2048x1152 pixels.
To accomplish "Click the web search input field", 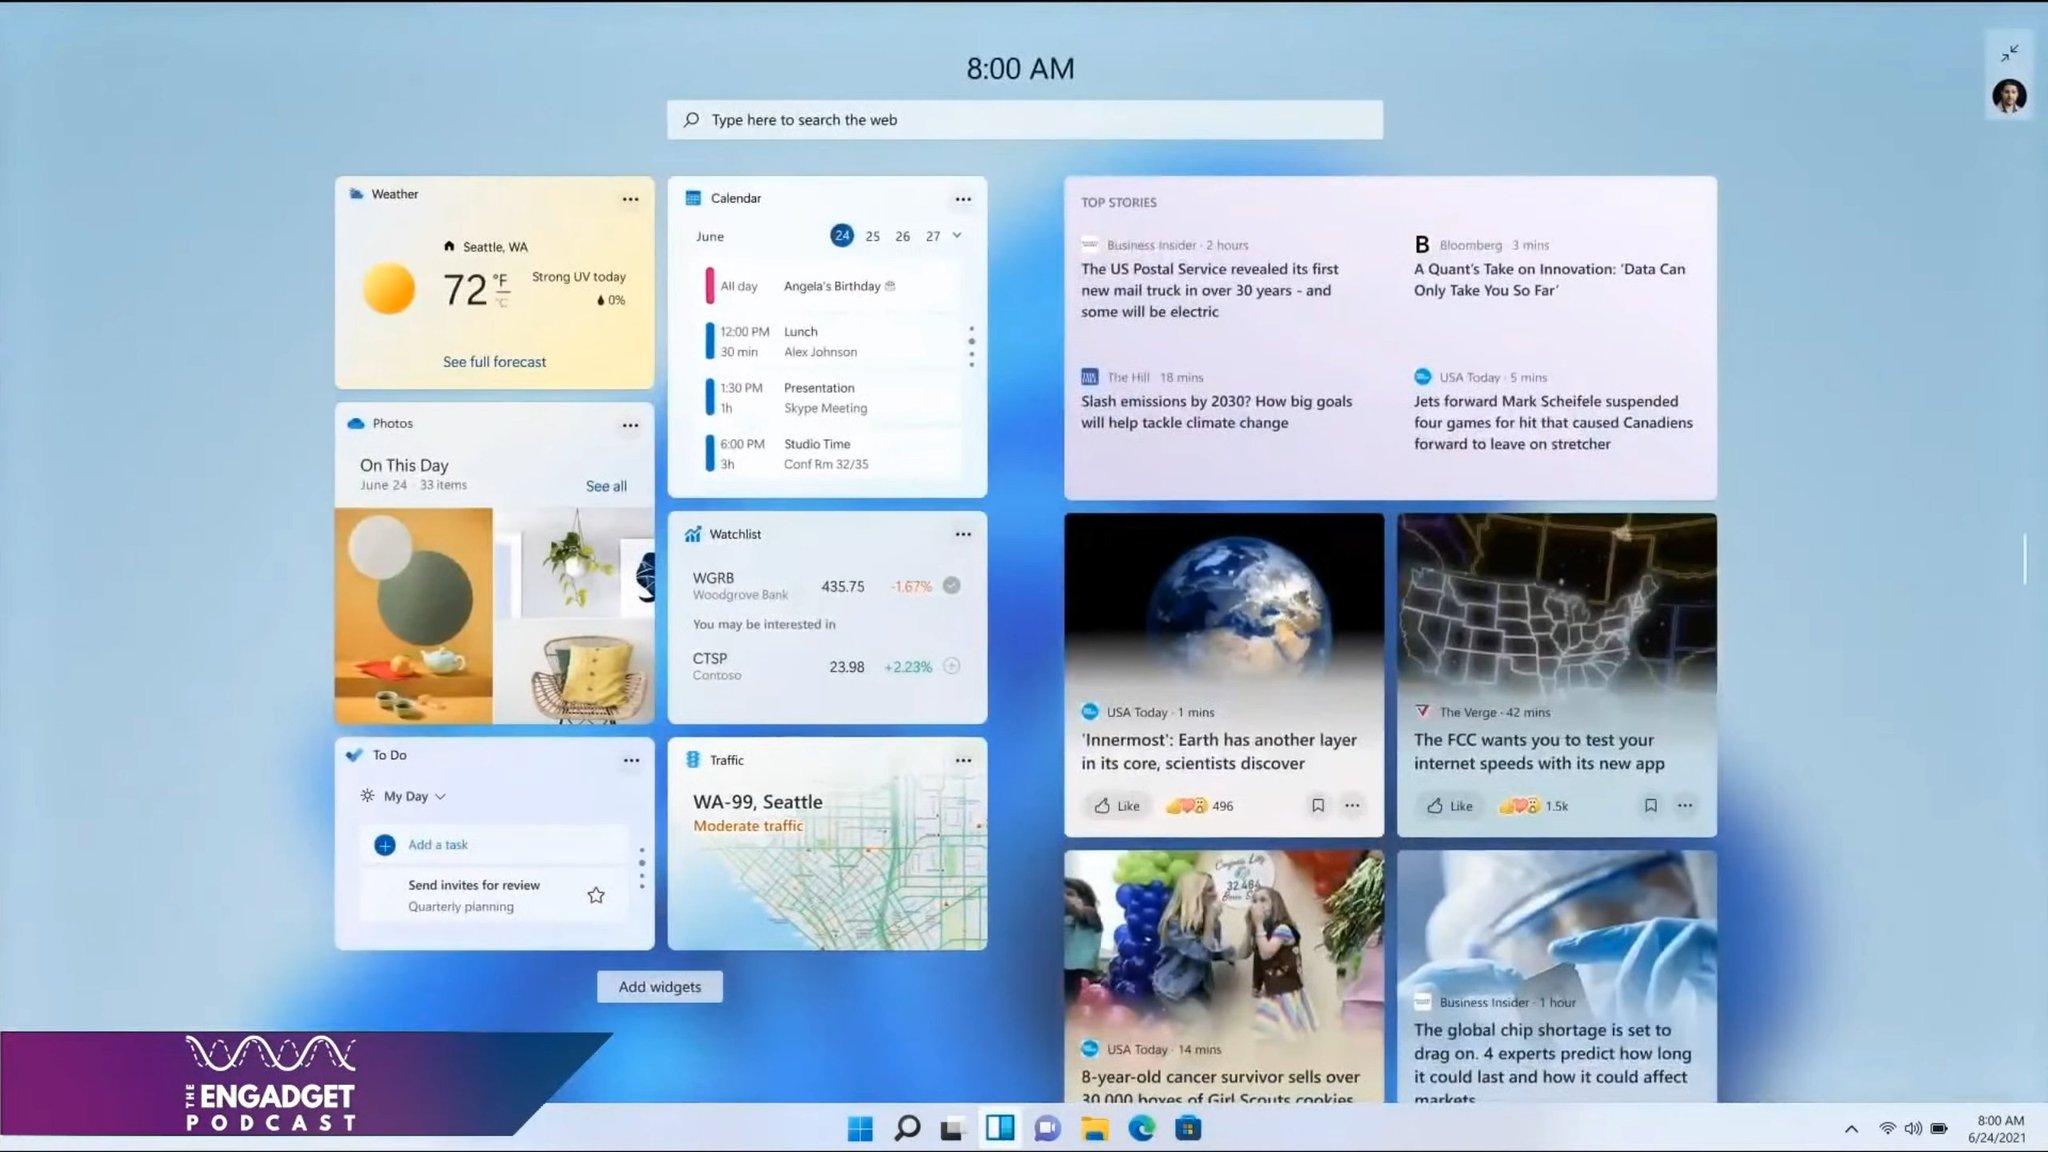I will 1025,120.
